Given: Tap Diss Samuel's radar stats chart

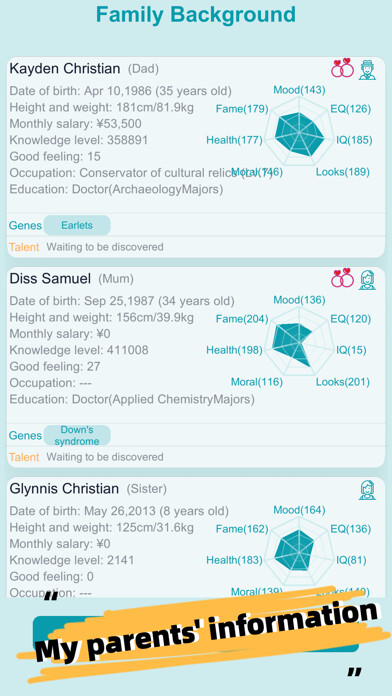Looking at the screenshot, I should coord(300,342).
